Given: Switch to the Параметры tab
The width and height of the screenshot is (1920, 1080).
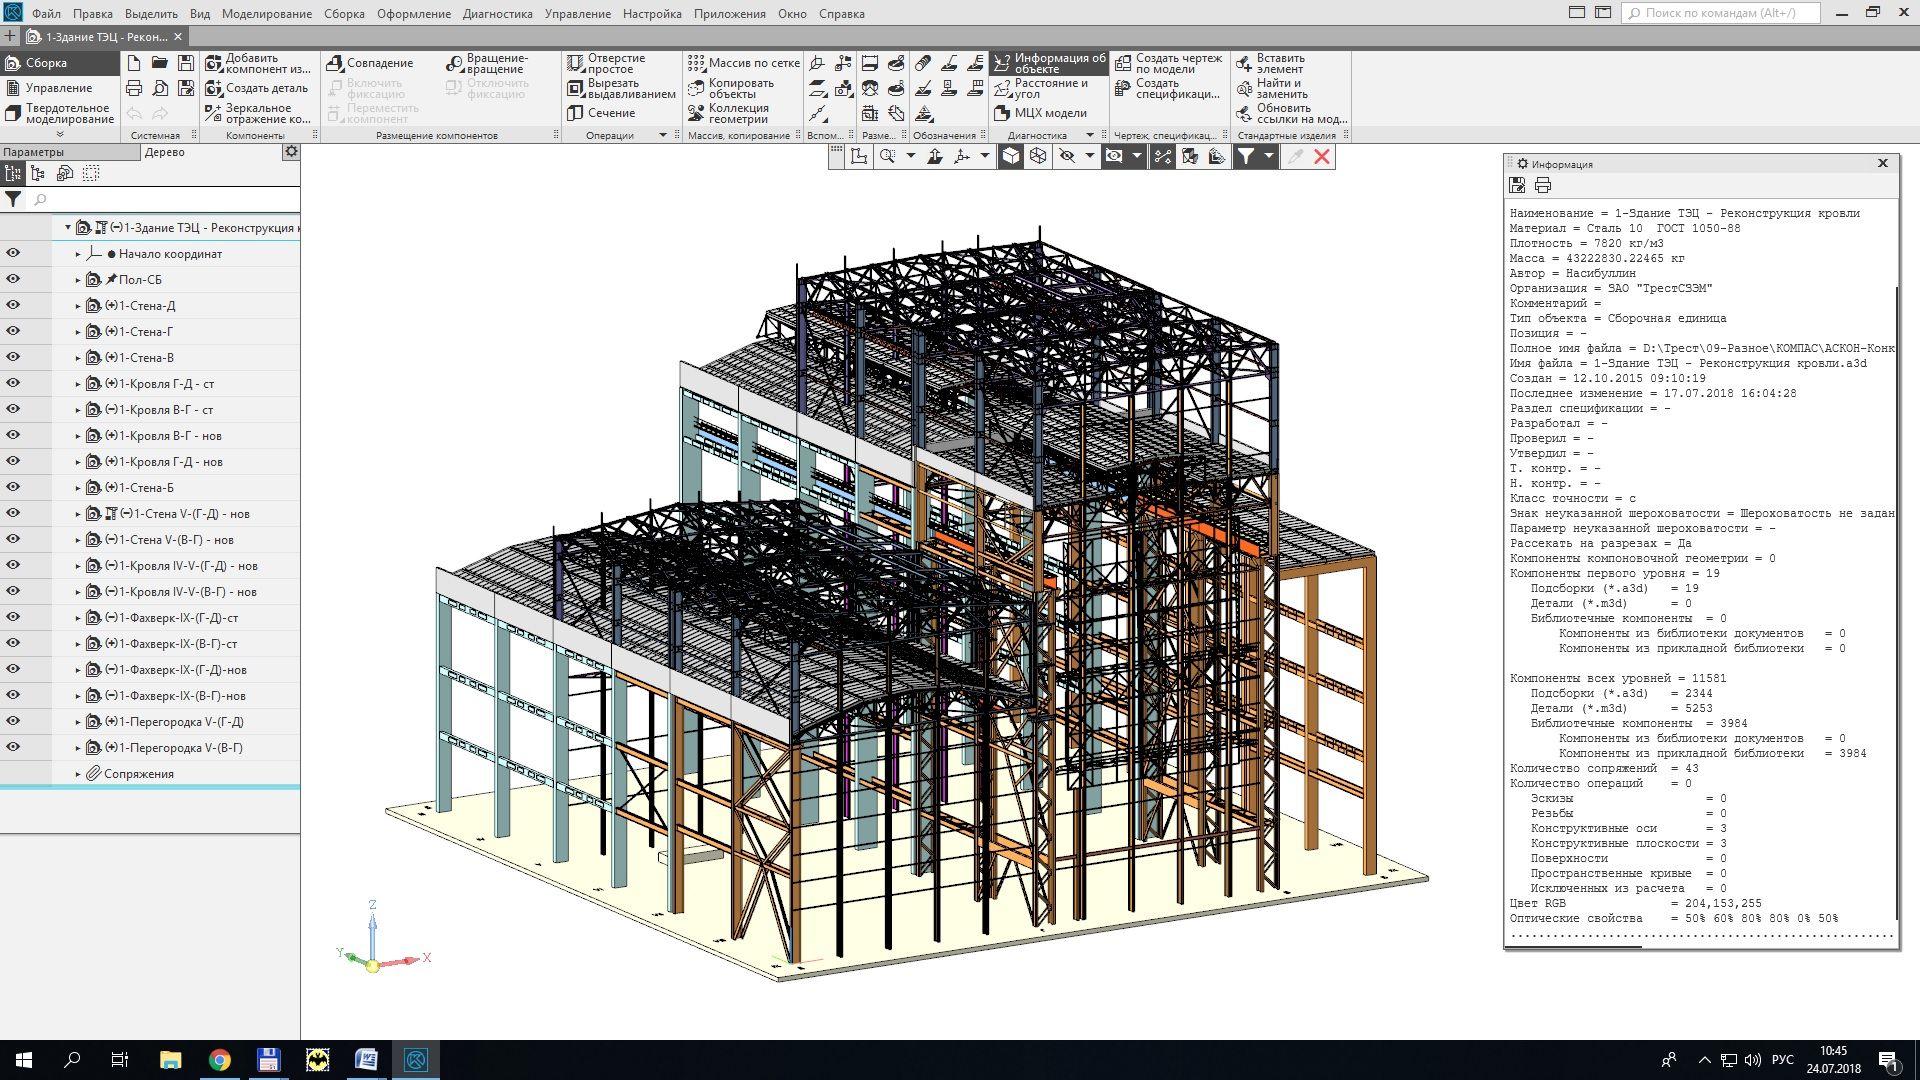Looking at the screenshot, I should tap(34, 152).
